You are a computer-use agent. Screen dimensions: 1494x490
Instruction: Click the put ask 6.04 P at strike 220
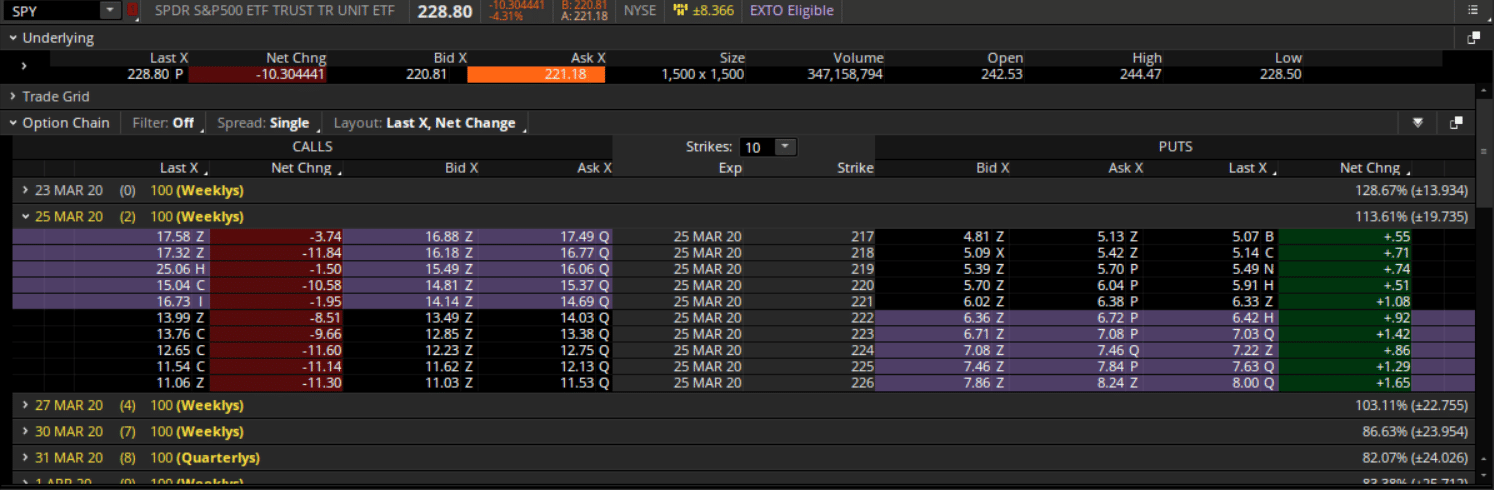coord(1119,285)
